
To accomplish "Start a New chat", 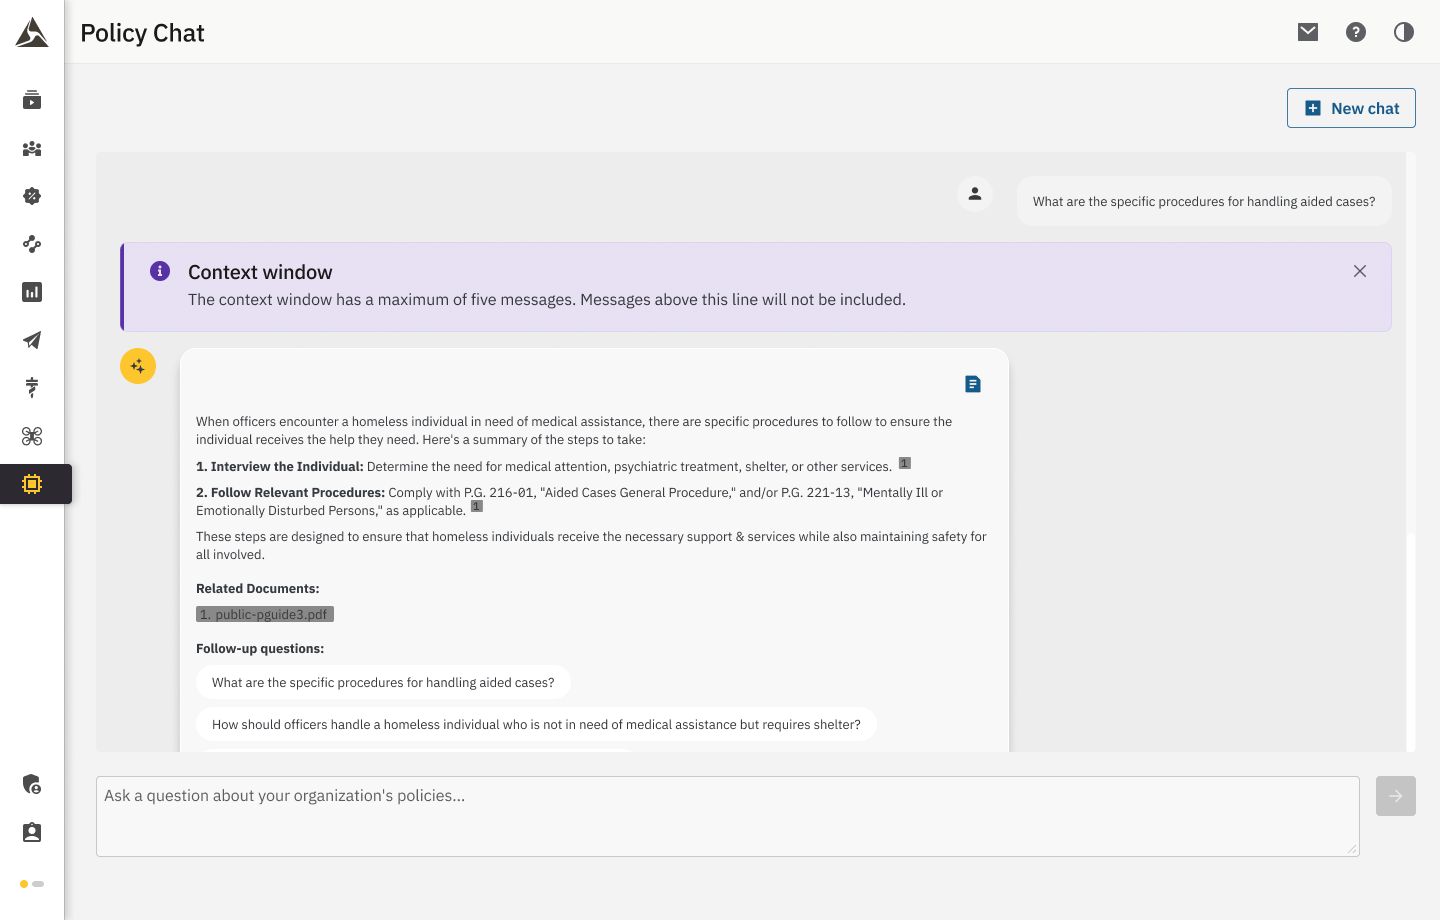I will pos(1351,107).
